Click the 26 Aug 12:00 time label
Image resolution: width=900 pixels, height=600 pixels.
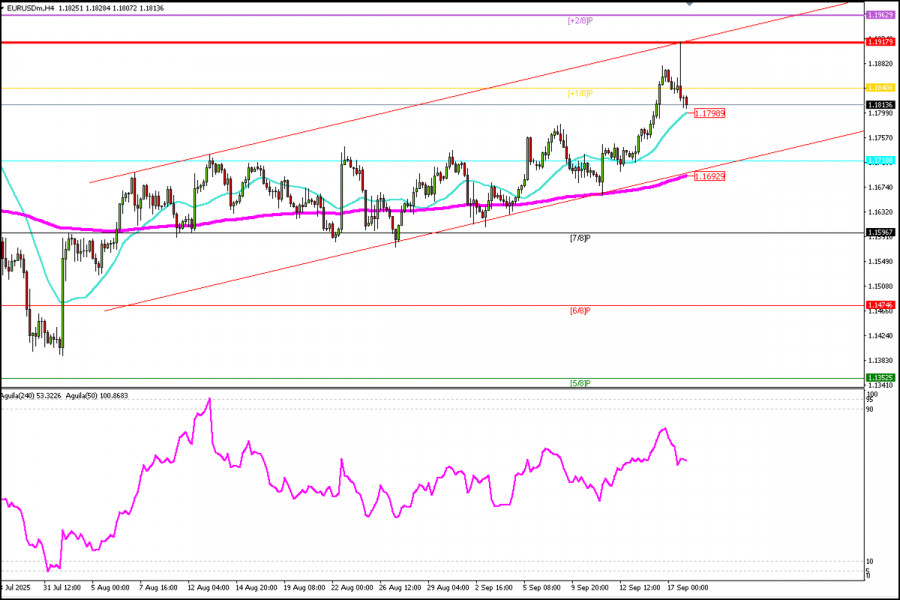[x=401, y=588]
